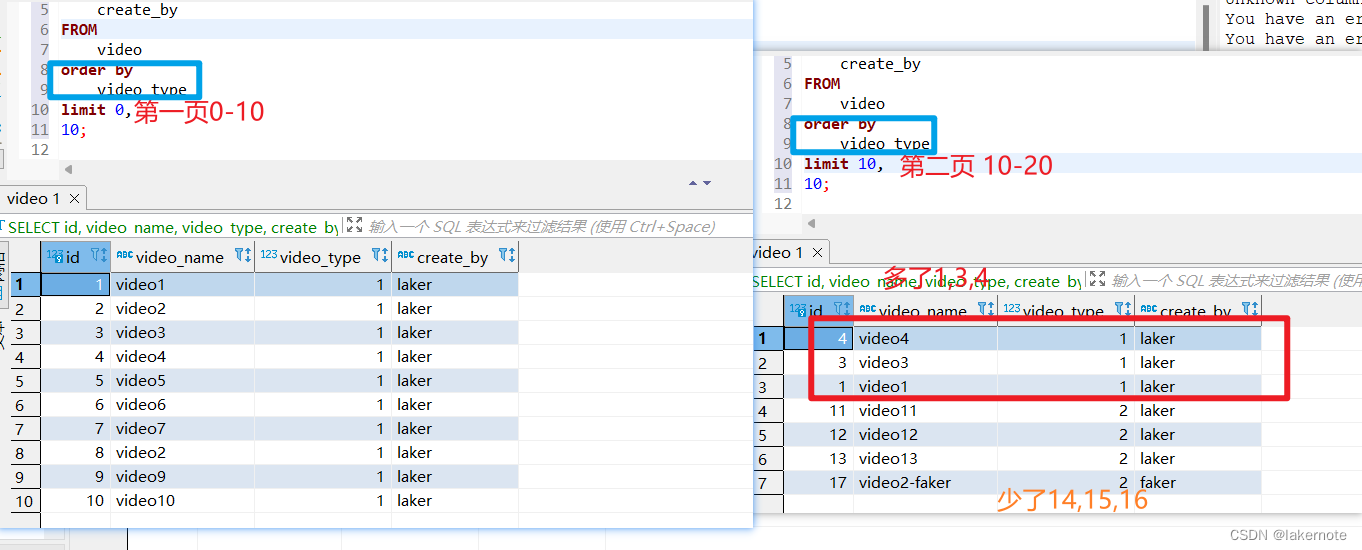Expand filter panel icon in right window
The width and height of the screenshot is (1362, 550).
[1097, 279]
